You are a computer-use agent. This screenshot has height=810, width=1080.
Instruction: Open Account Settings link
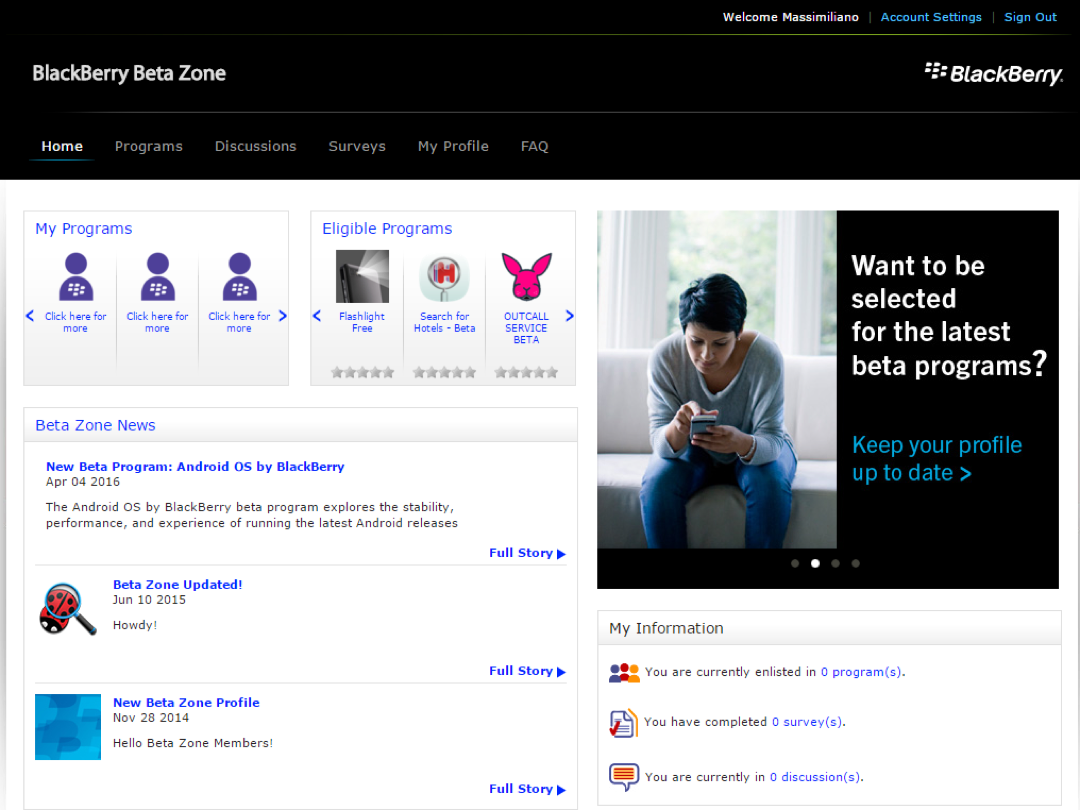[x=931, y=17]
